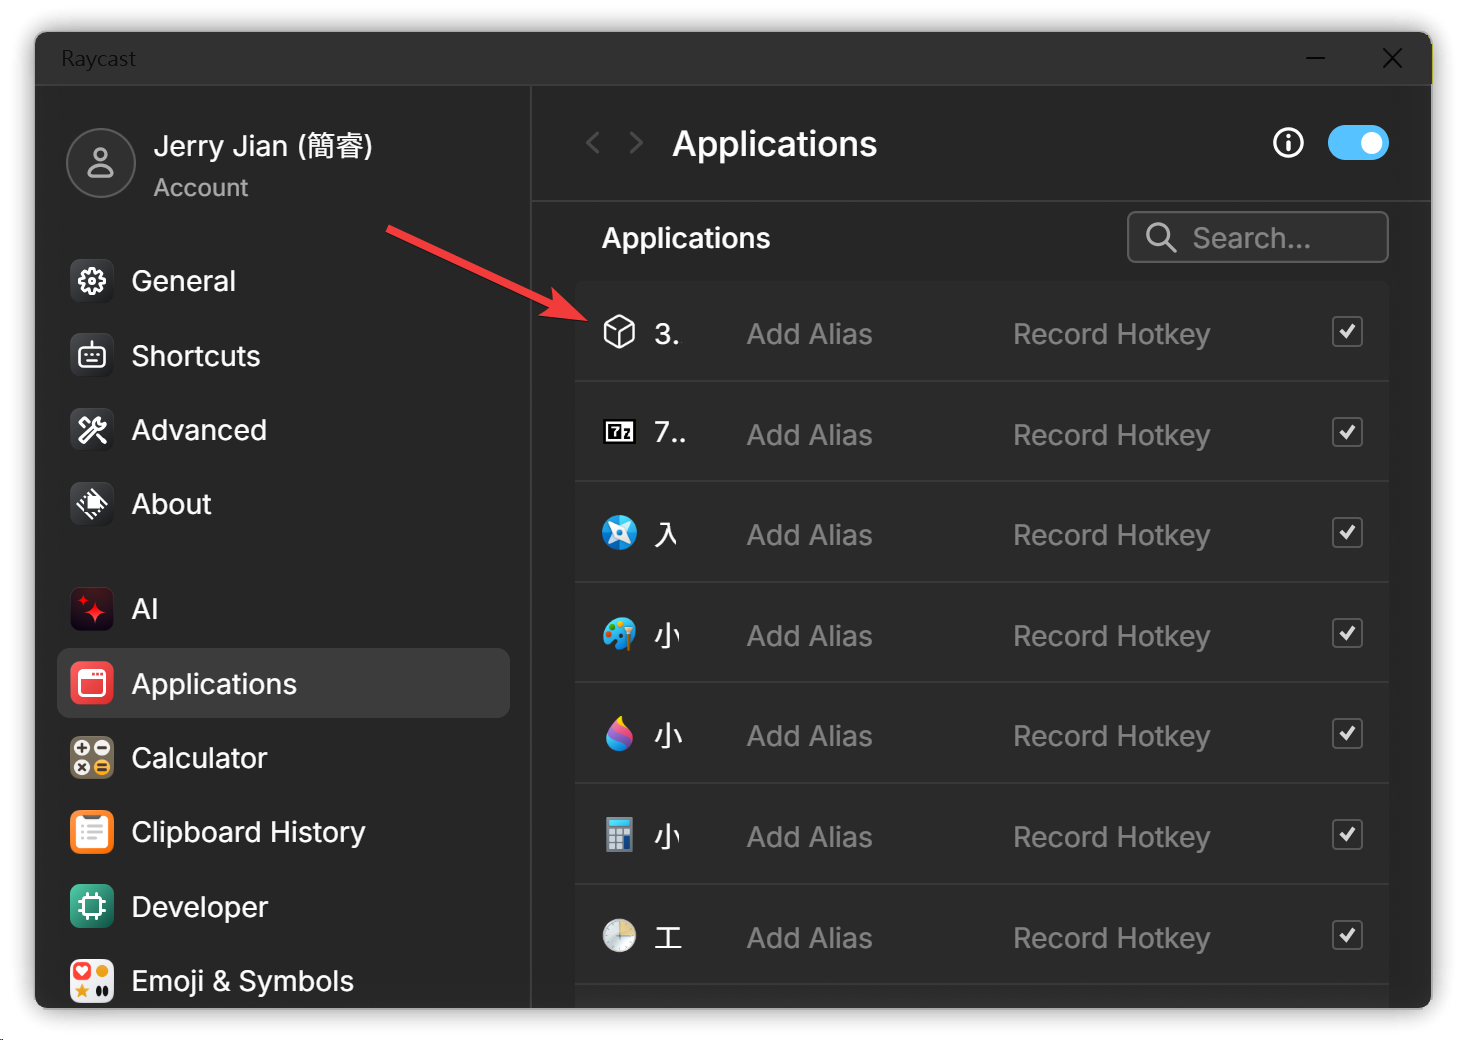The image size is (1460, 1040).
Task: Open the Advanced settings tab
Action: coord(284,430)
